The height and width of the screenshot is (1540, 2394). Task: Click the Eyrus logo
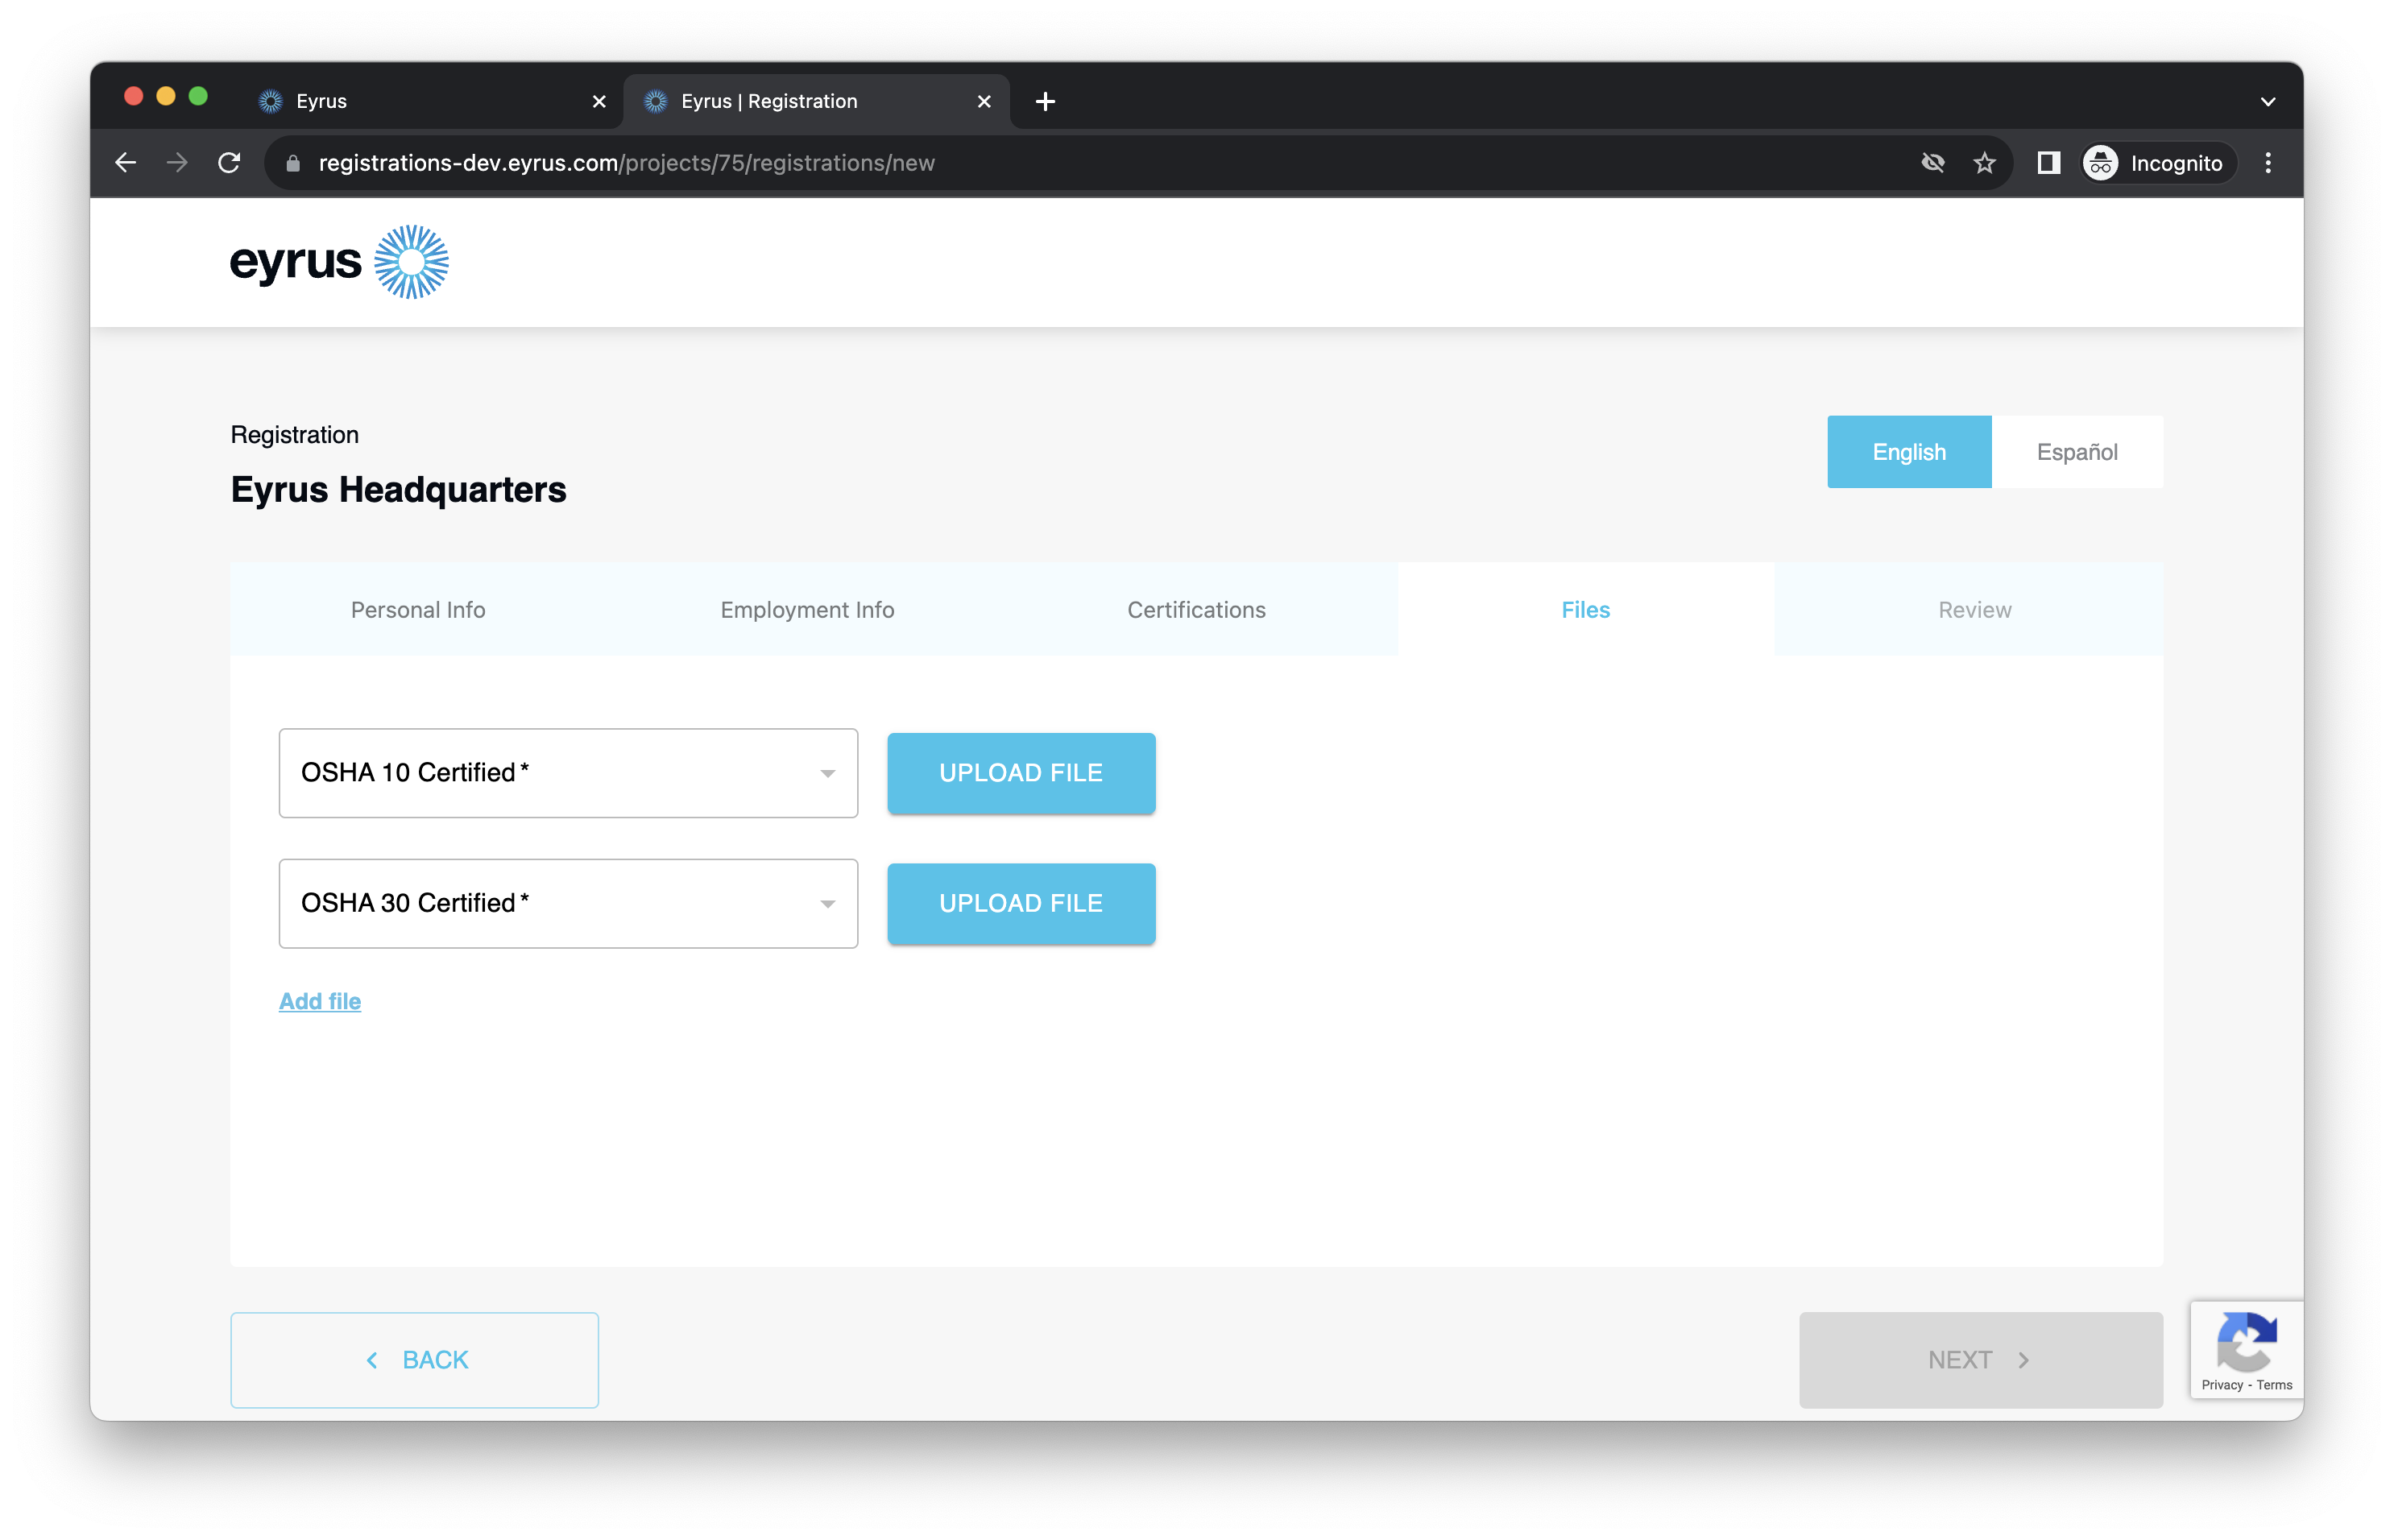point(339,262)
